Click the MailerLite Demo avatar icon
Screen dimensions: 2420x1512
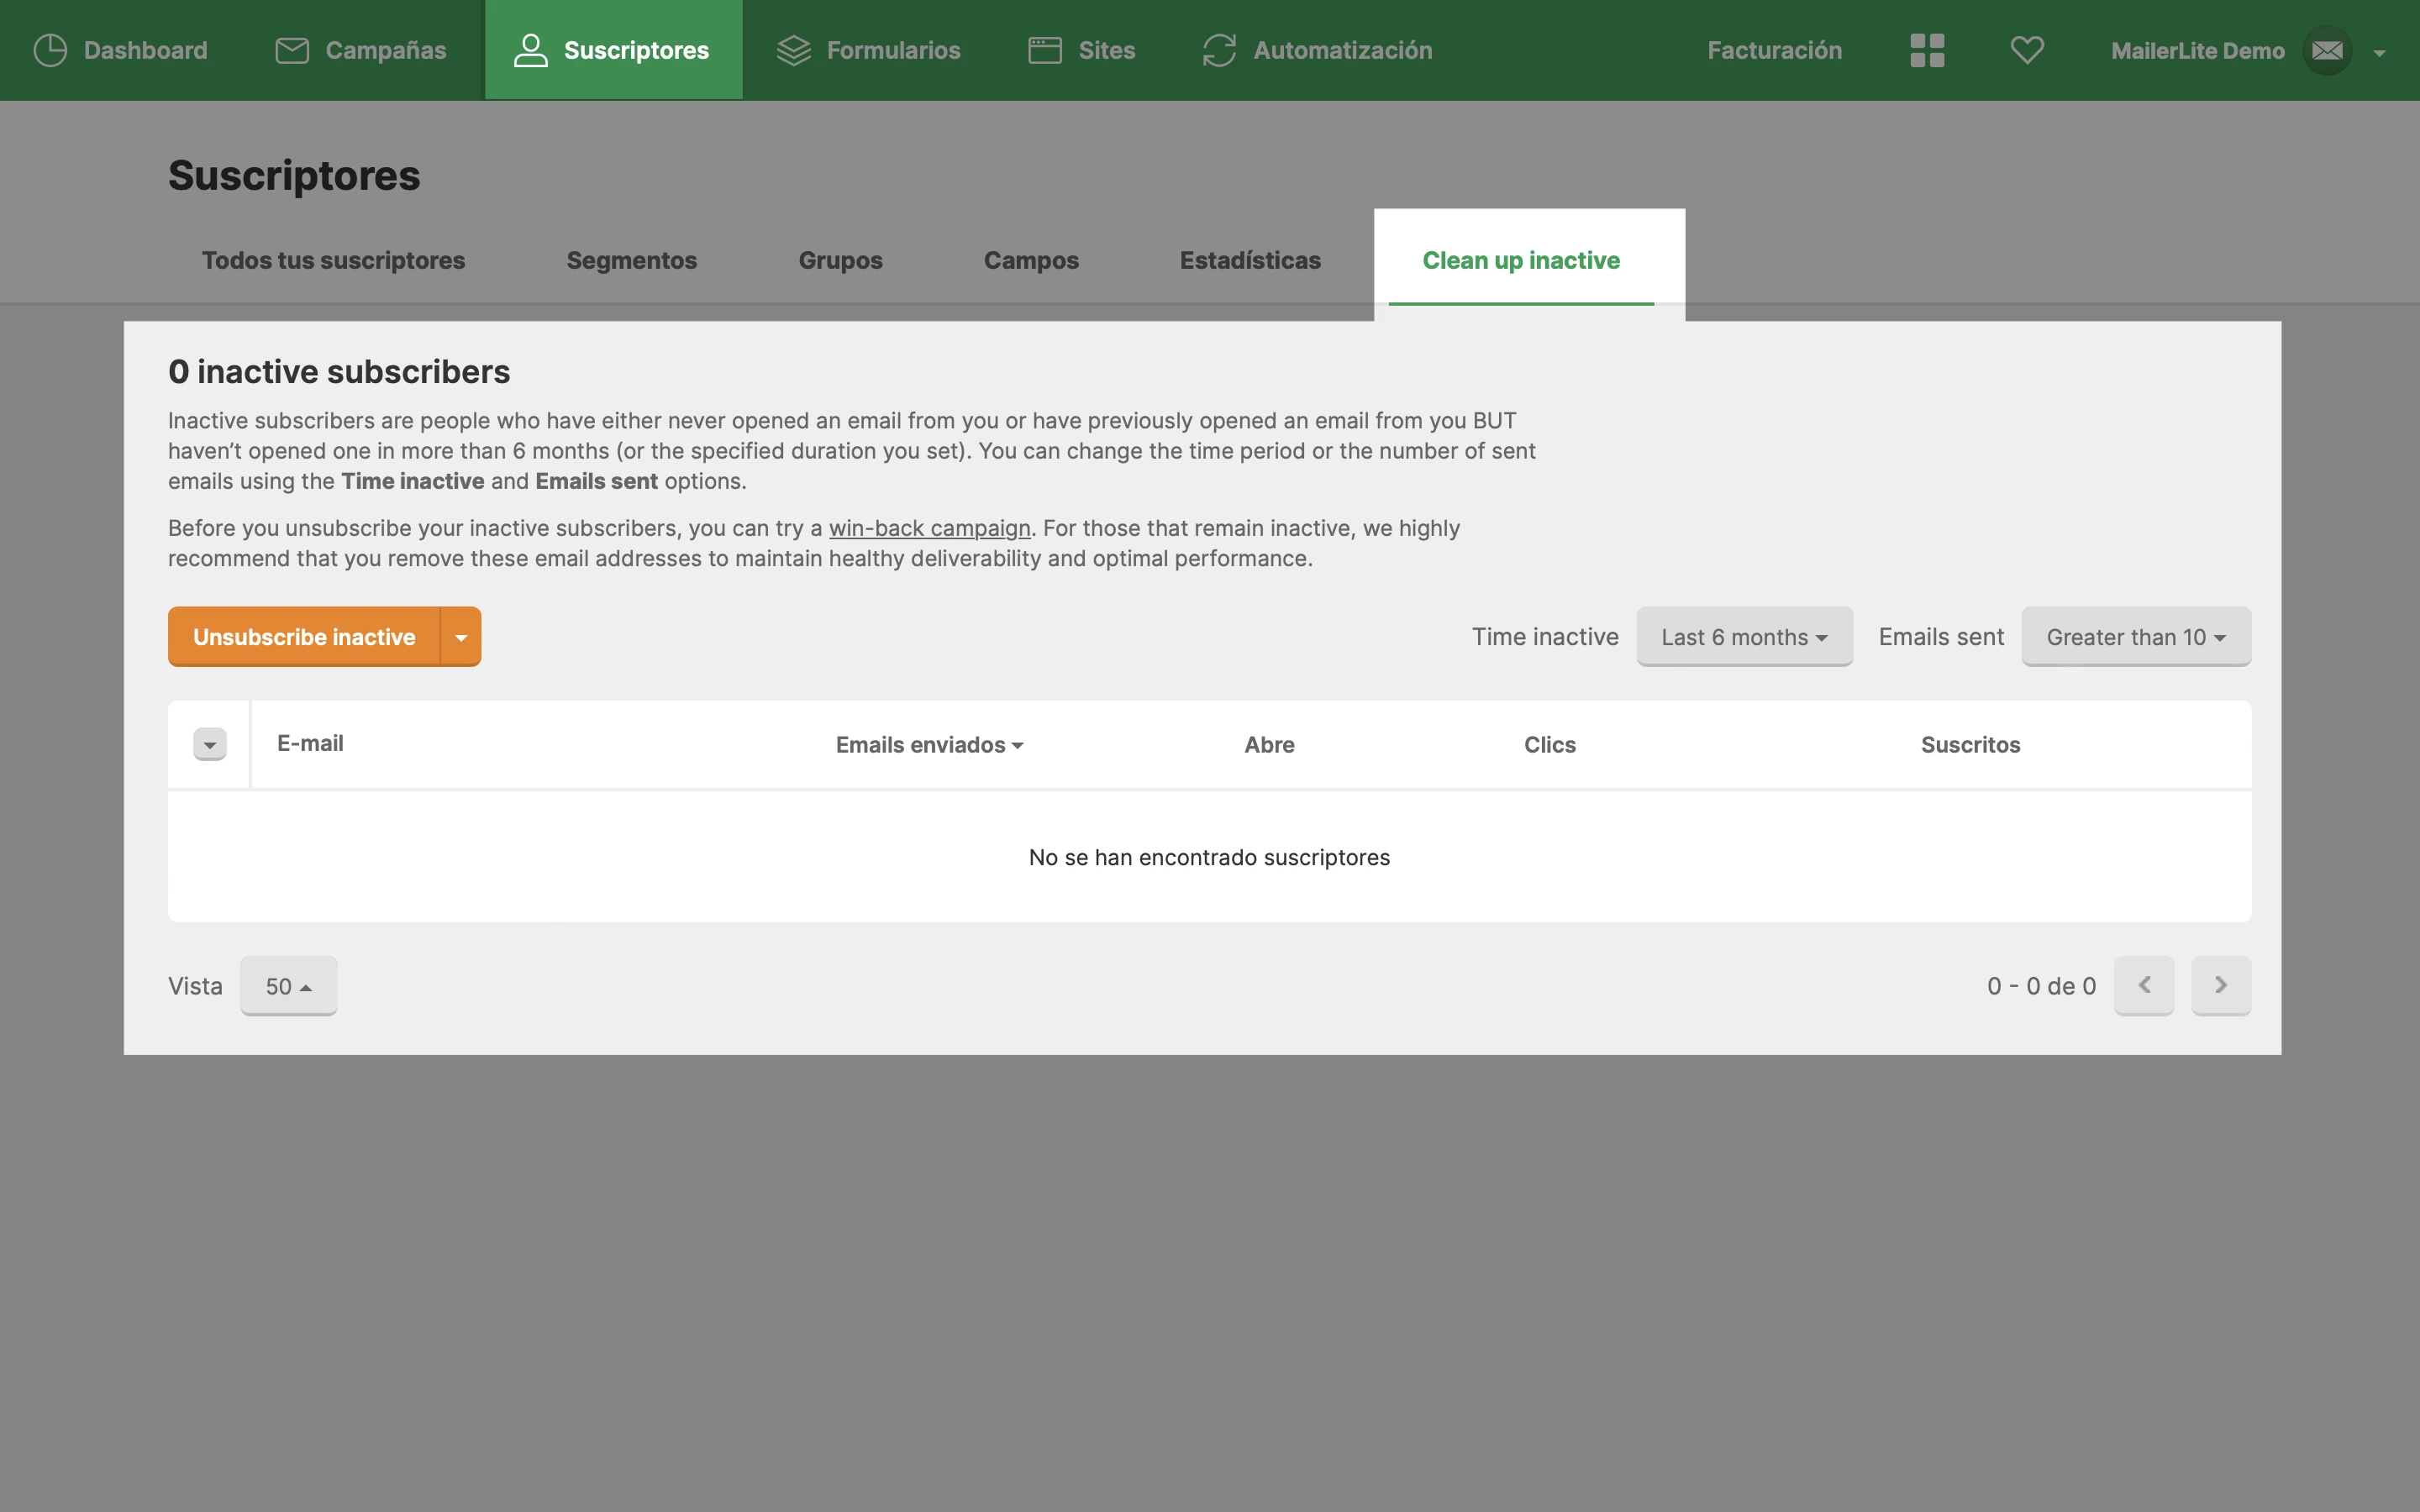(x=2327, y=50)
